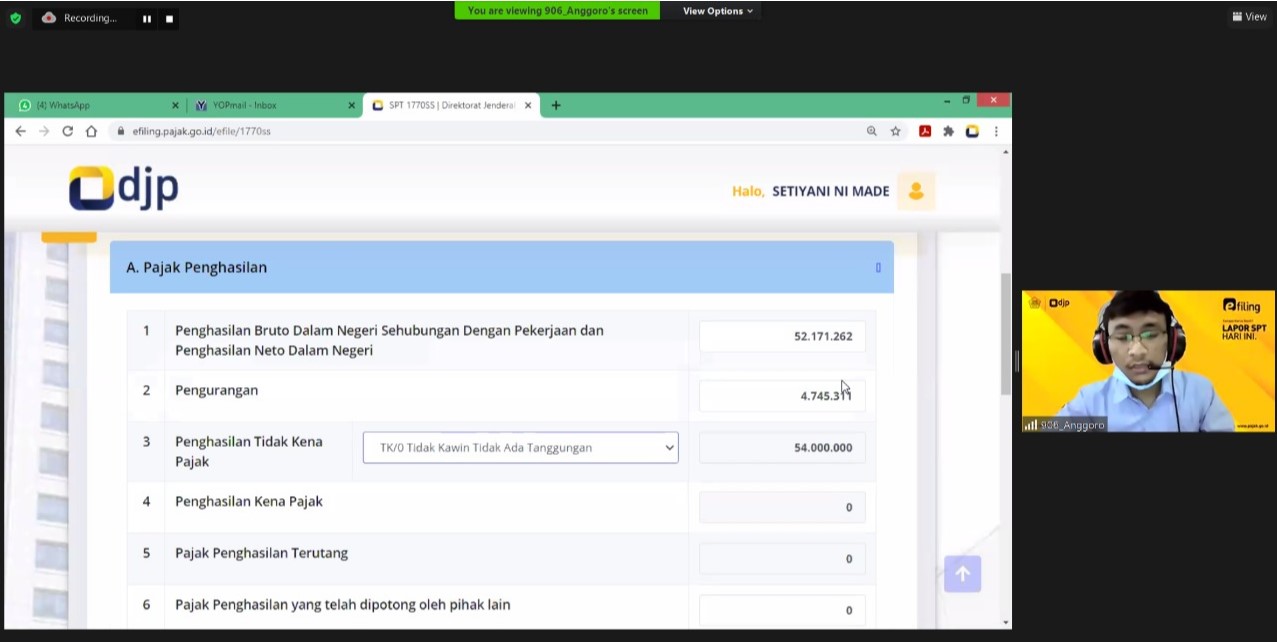
Task: Click the View layout button
Action: pyautogui.click(x=1249, y=16)
